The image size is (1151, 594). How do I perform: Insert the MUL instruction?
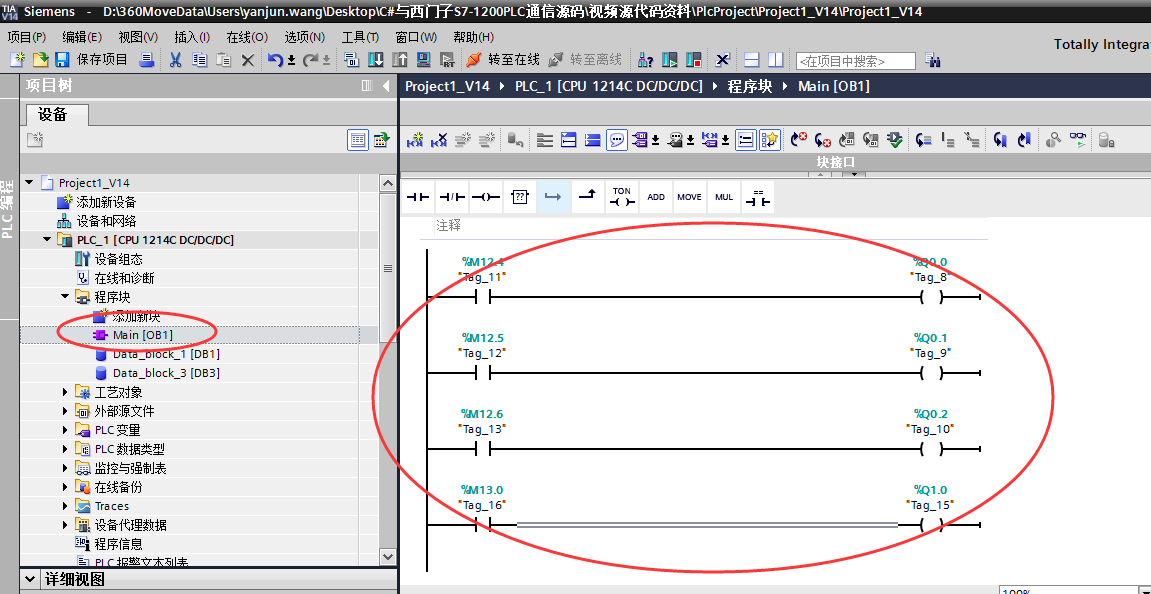pos(723,197)
